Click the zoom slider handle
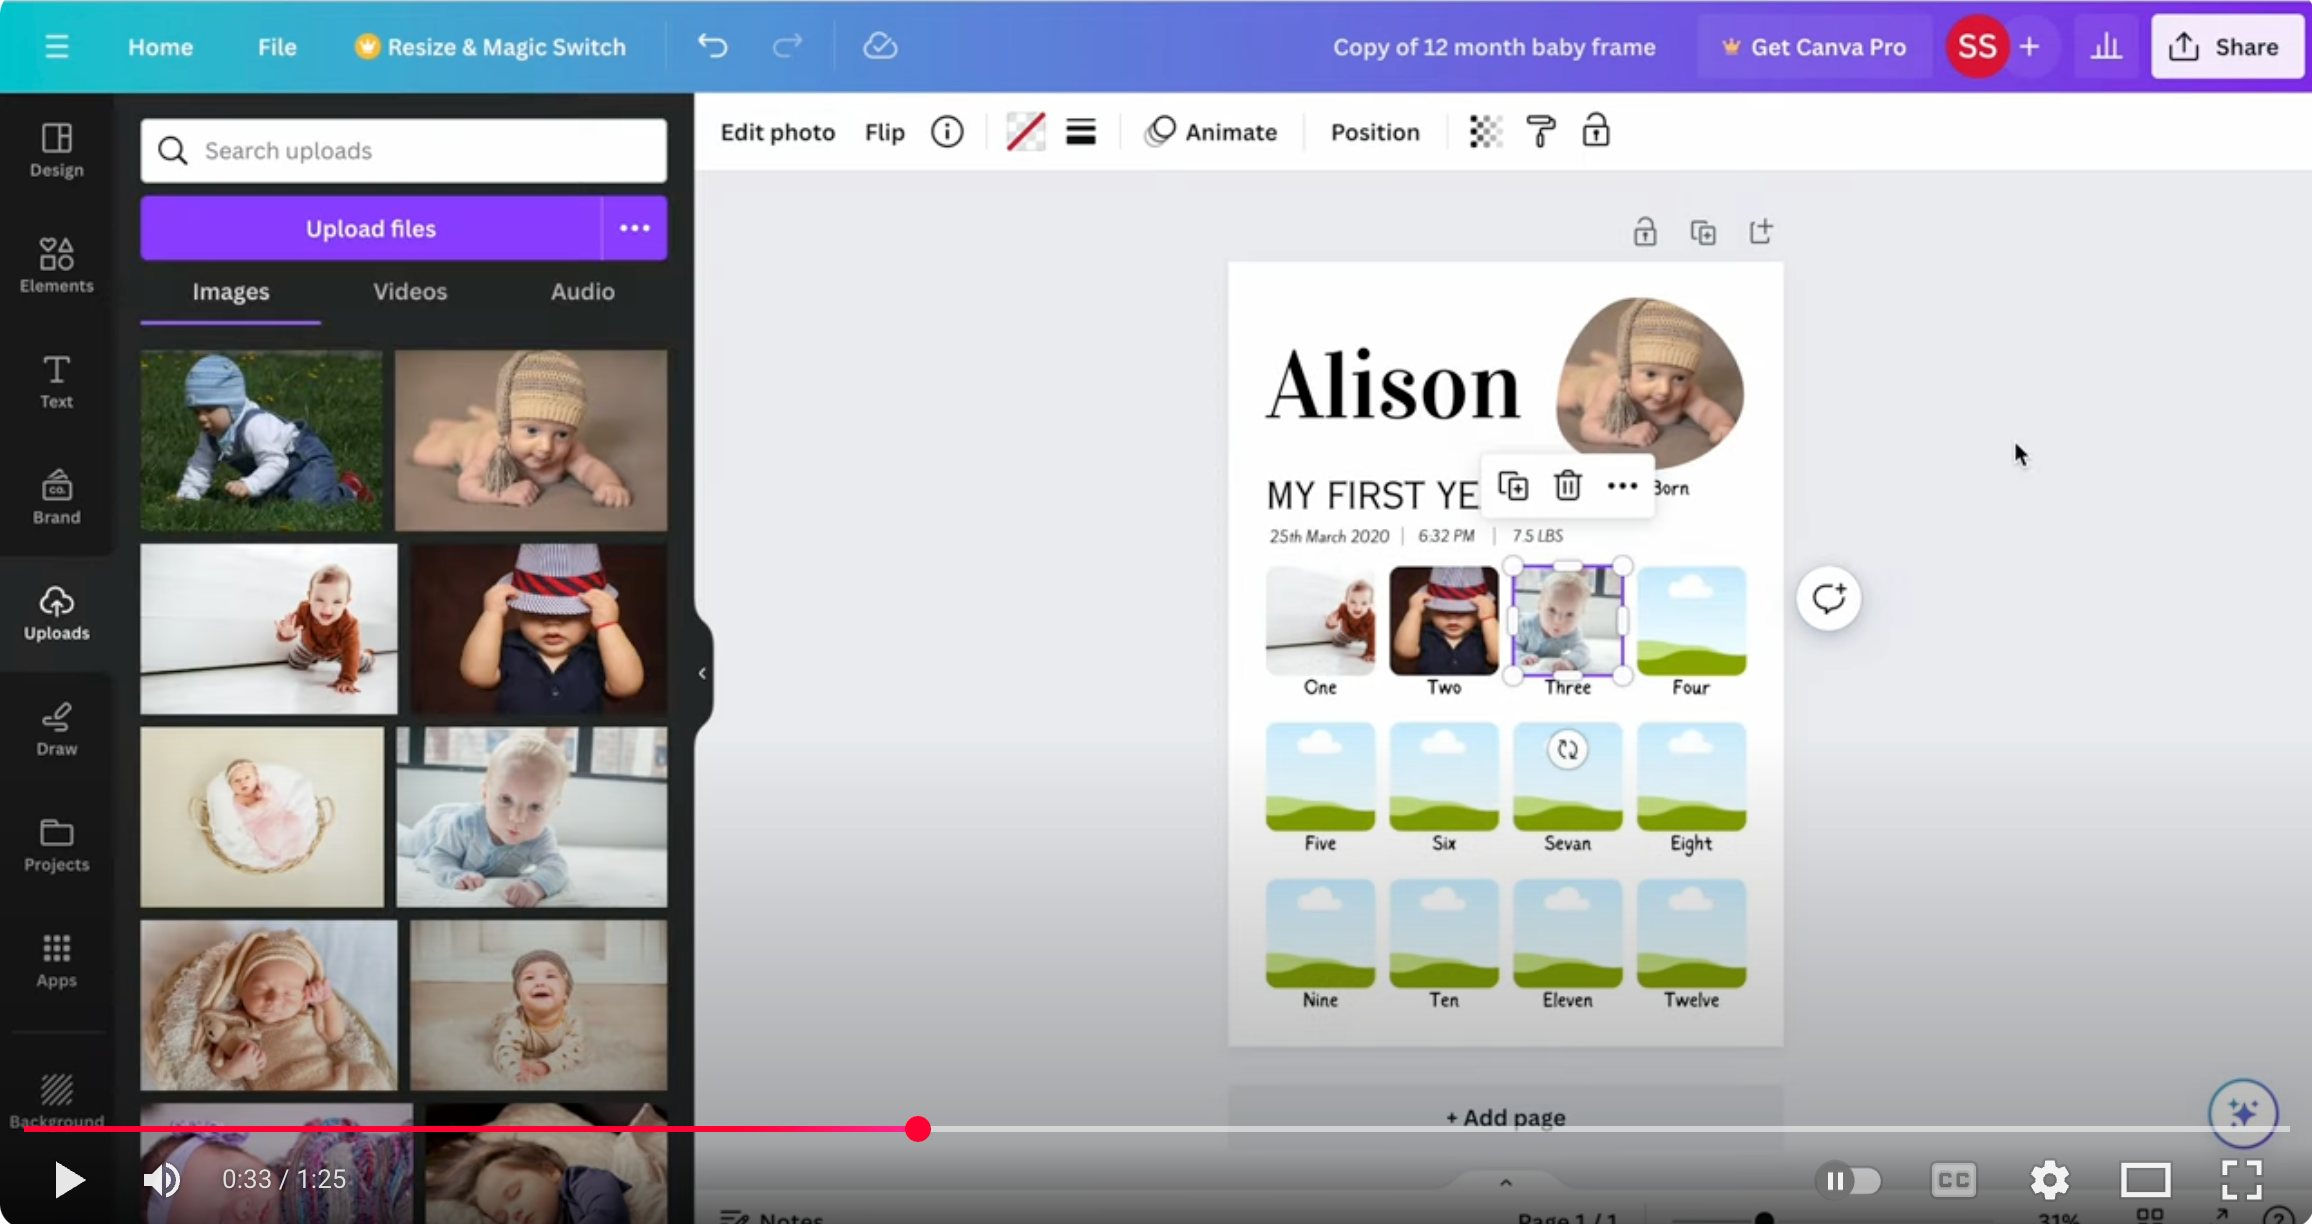This screenshot has height=1224, width=2312. pyautogui.click(x=1764, y=1218)
